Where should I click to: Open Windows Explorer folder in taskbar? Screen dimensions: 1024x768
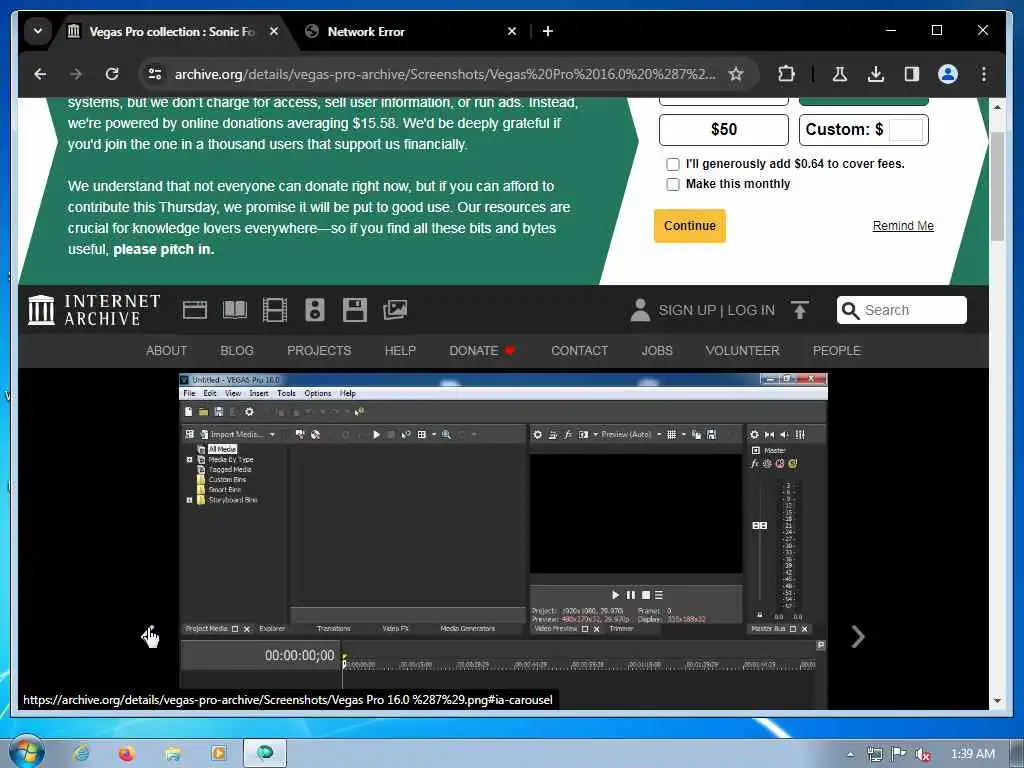pos(172,754)
